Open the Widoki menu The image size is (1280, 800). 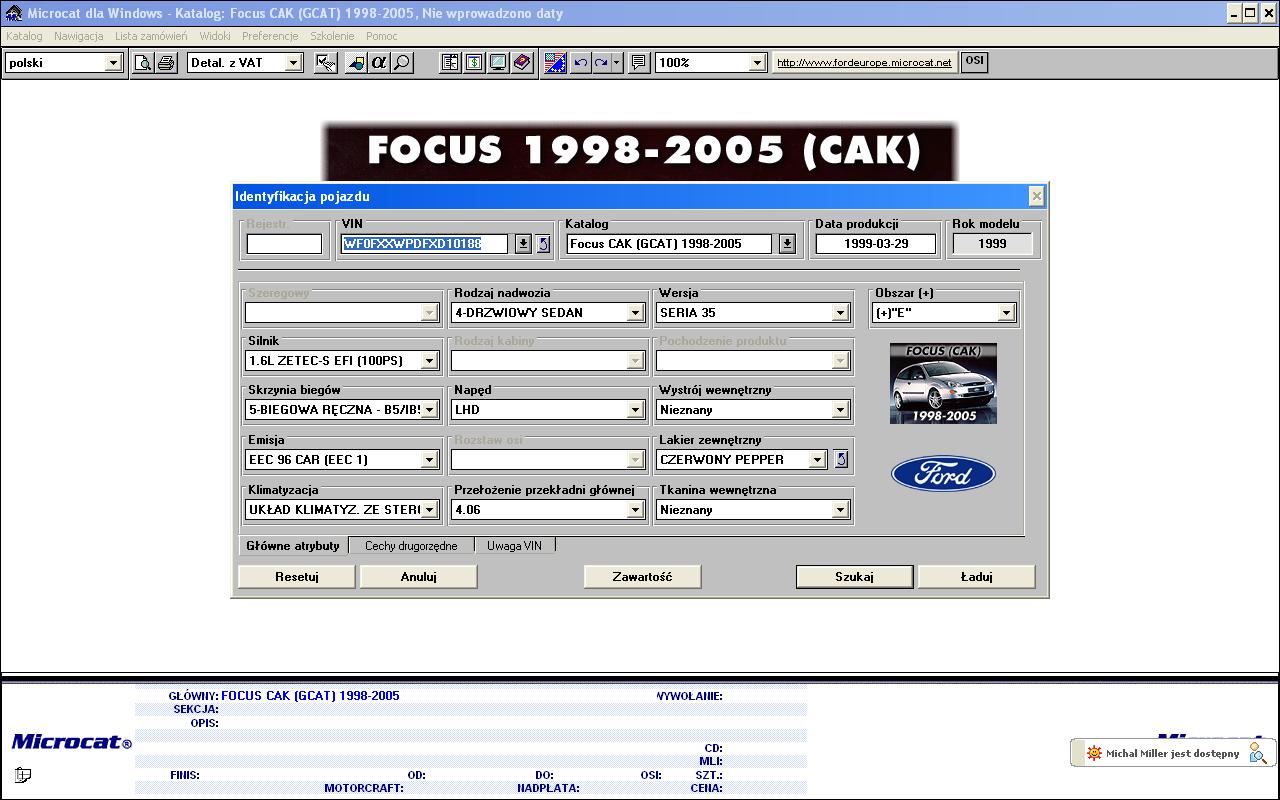[215, 36]
